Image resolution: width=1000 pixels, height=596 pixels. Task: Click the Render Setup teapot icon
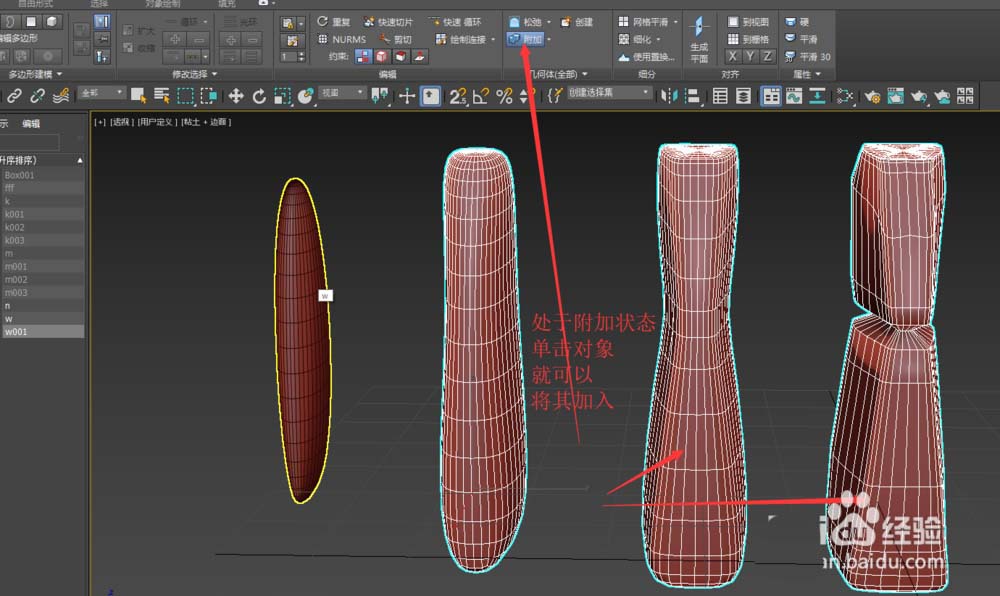pos(872,96)
